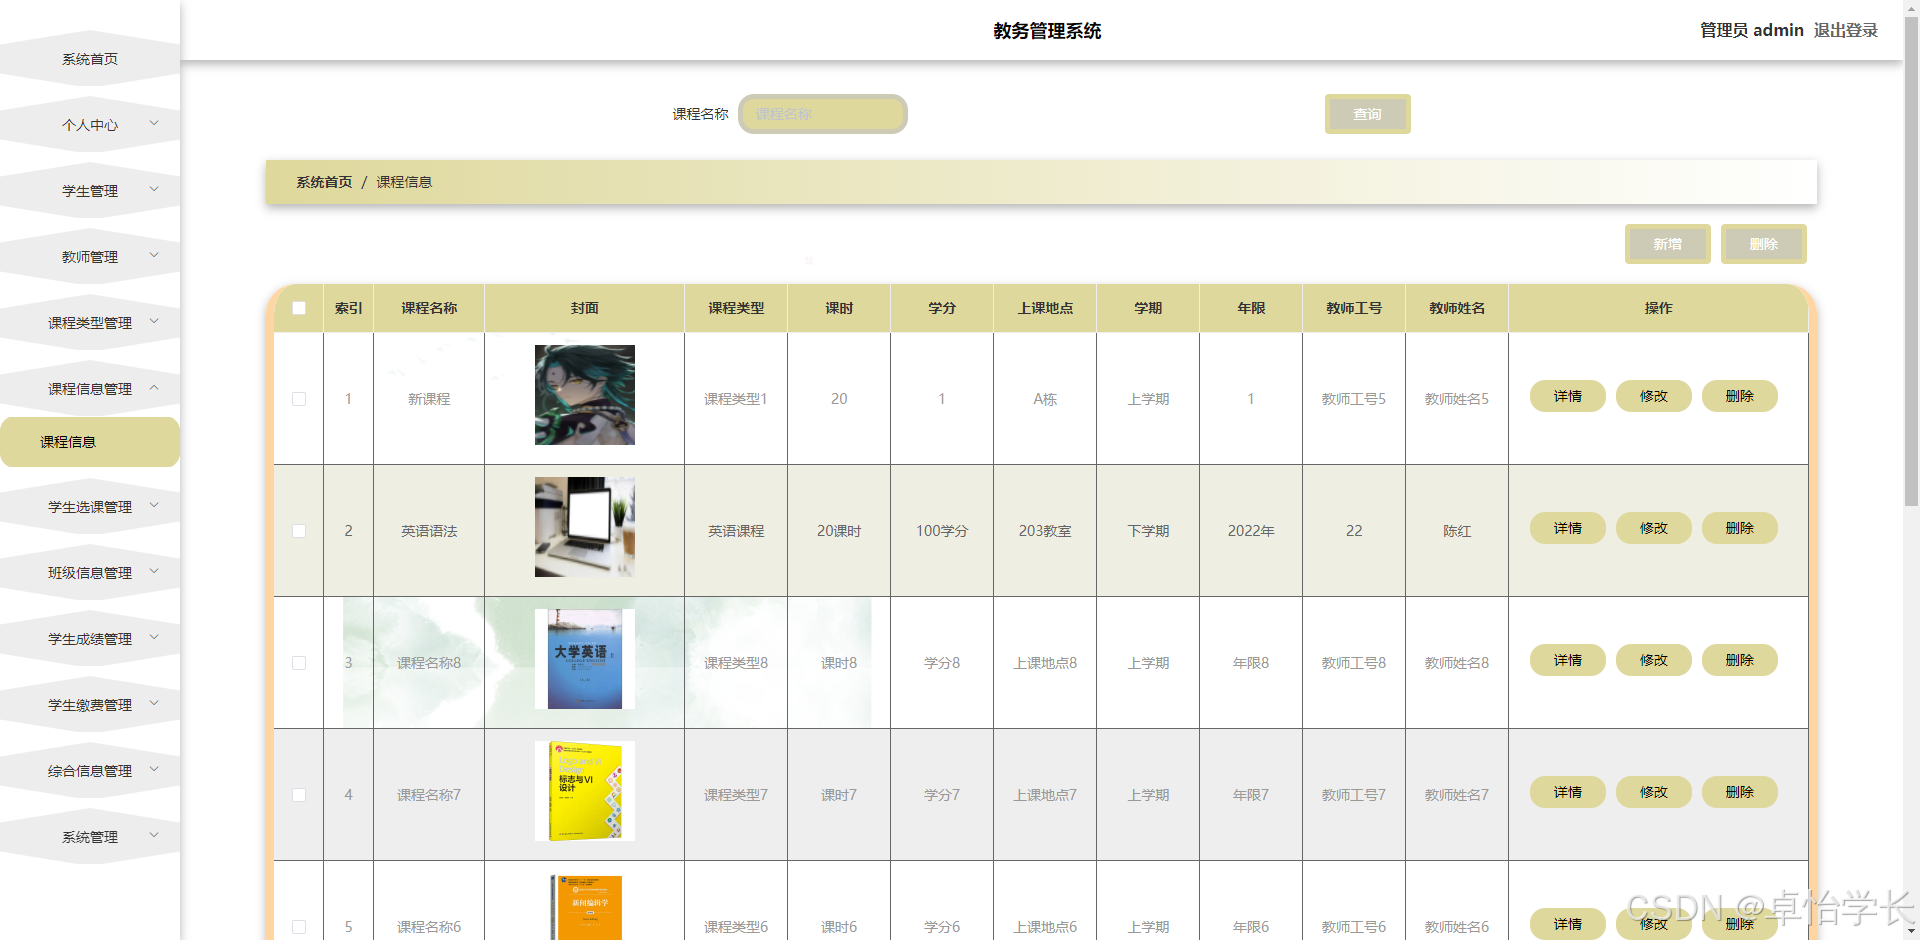The width and height of the screenshot is (1920, 940).
Task: Click the 203教室 location cell
Action: [1045, 531]
